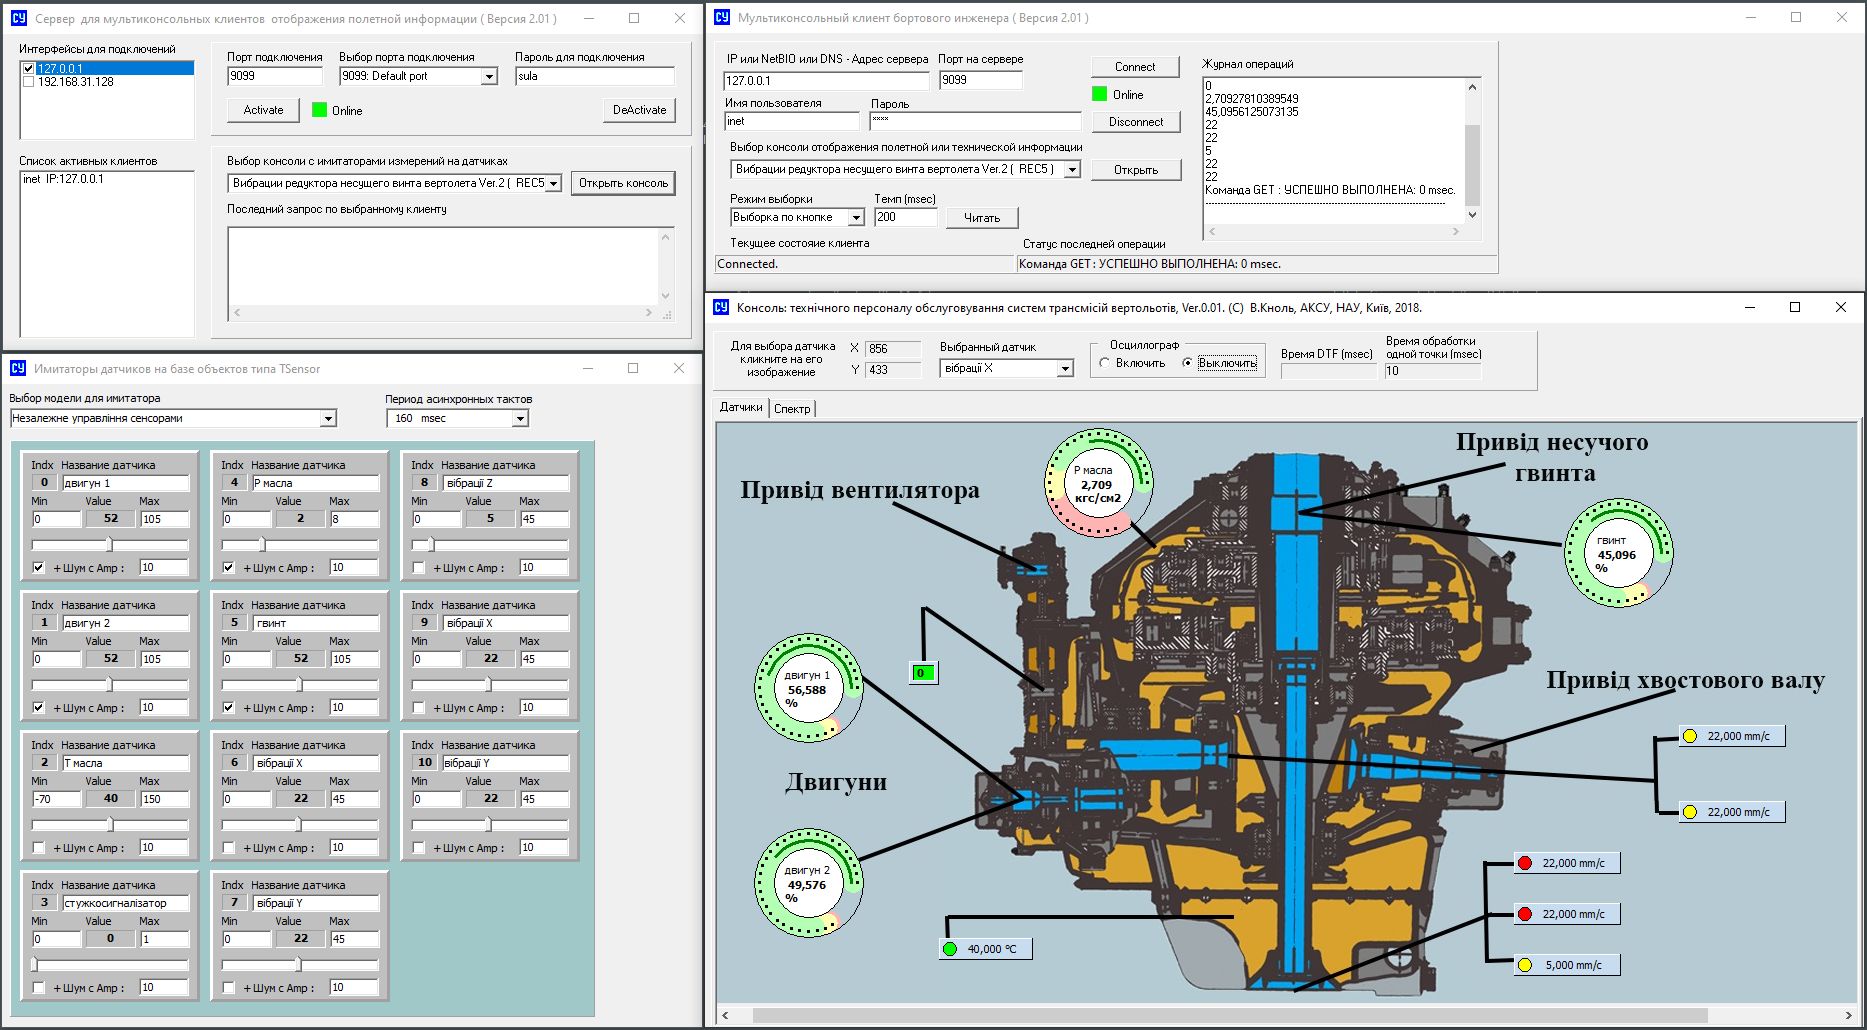The width and height of the screenshot is (1867, 1030).
Task: Enable the 192.168.31.128 interface checkbox
Action: (x=28, y=82)
